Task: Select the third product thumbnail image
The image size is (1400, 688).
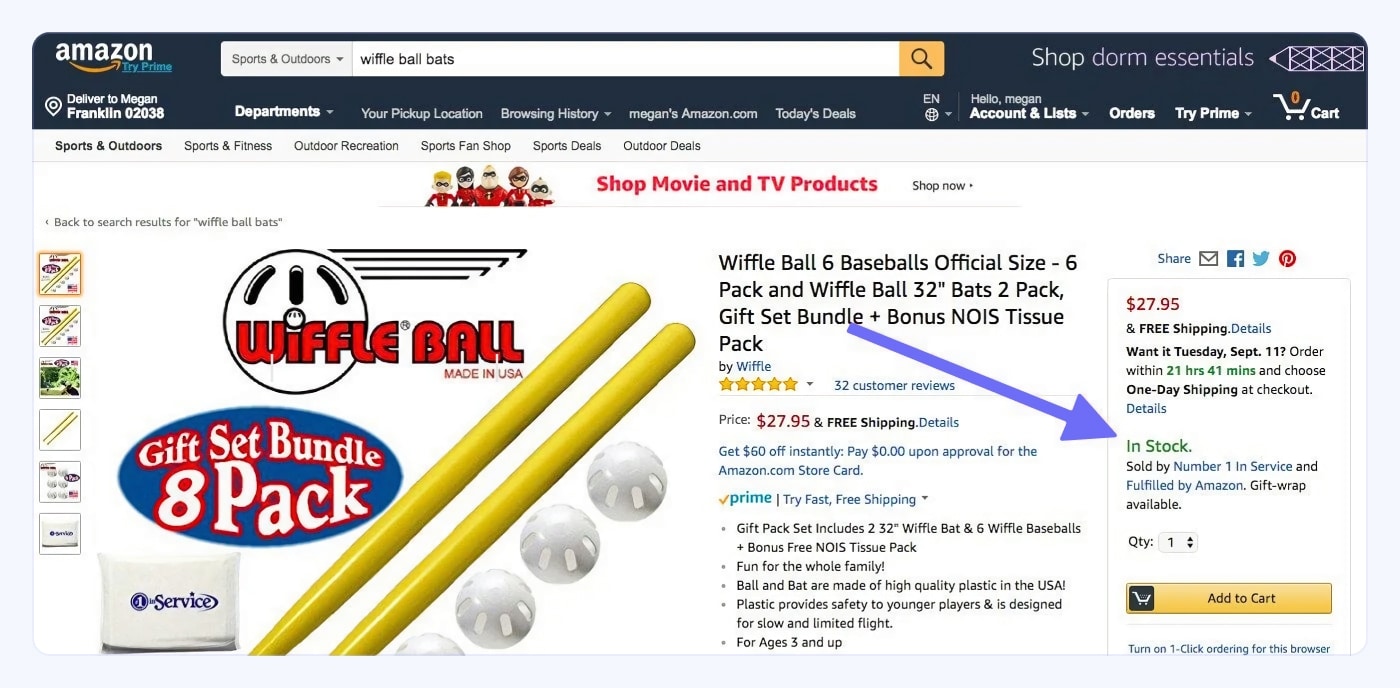Action: pyautogui.click(x=60, y=378)
